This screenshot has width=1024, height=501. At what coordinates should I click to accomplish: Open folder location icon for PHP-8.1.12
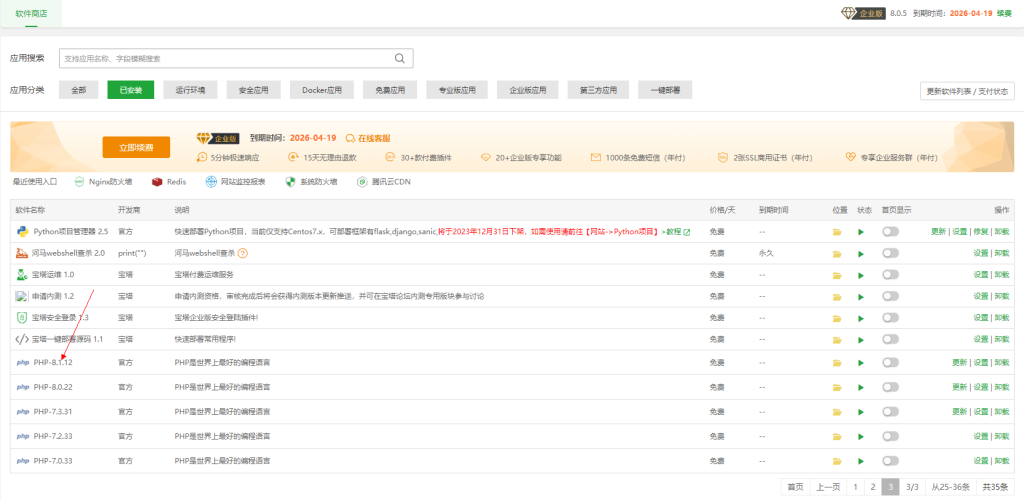(837, 363)
